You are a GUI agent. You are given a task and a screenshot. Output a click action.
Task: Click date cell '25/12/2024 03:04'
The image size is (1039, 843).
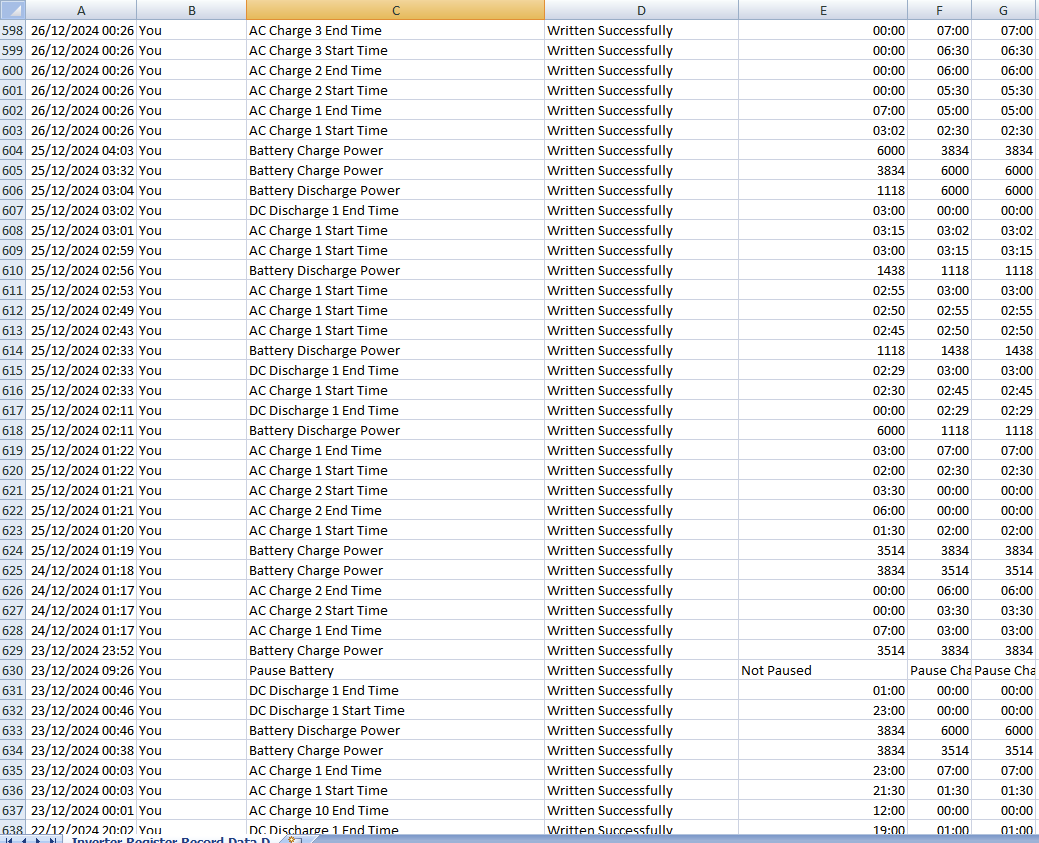(82, 190)
